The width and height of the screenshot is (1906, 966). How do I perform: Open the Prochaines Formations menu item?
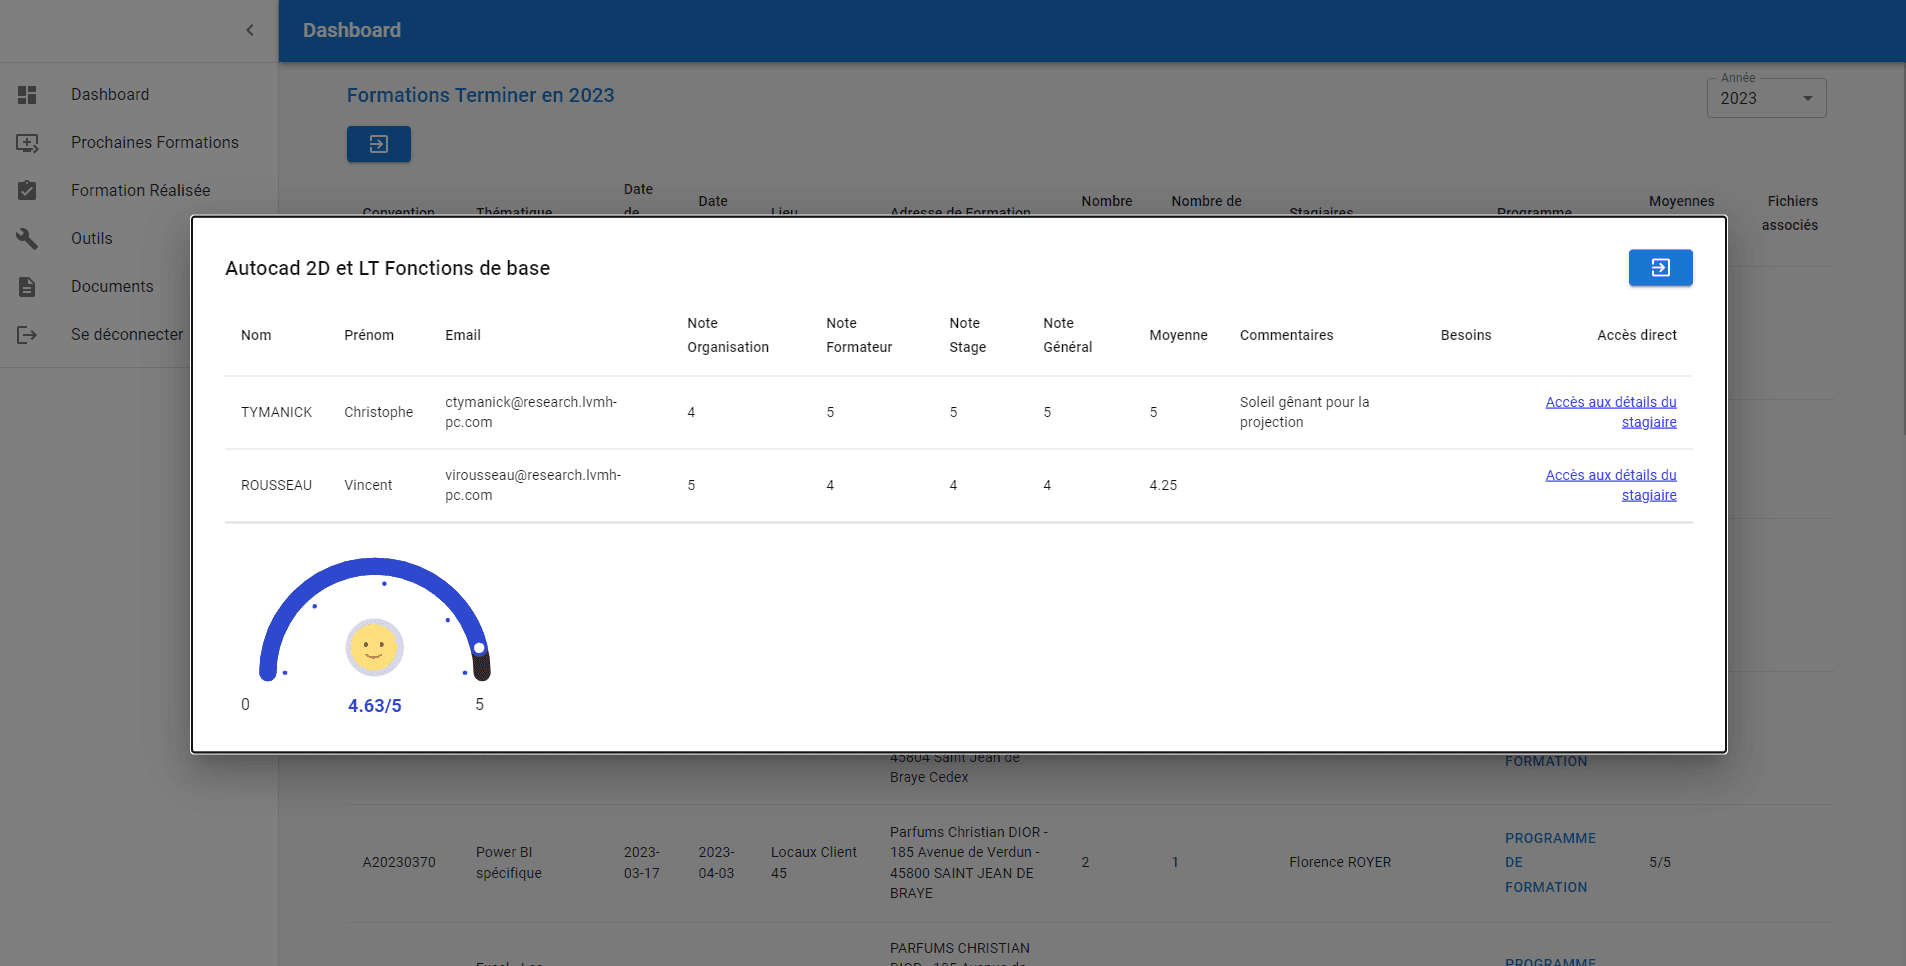tap(154, 143)
